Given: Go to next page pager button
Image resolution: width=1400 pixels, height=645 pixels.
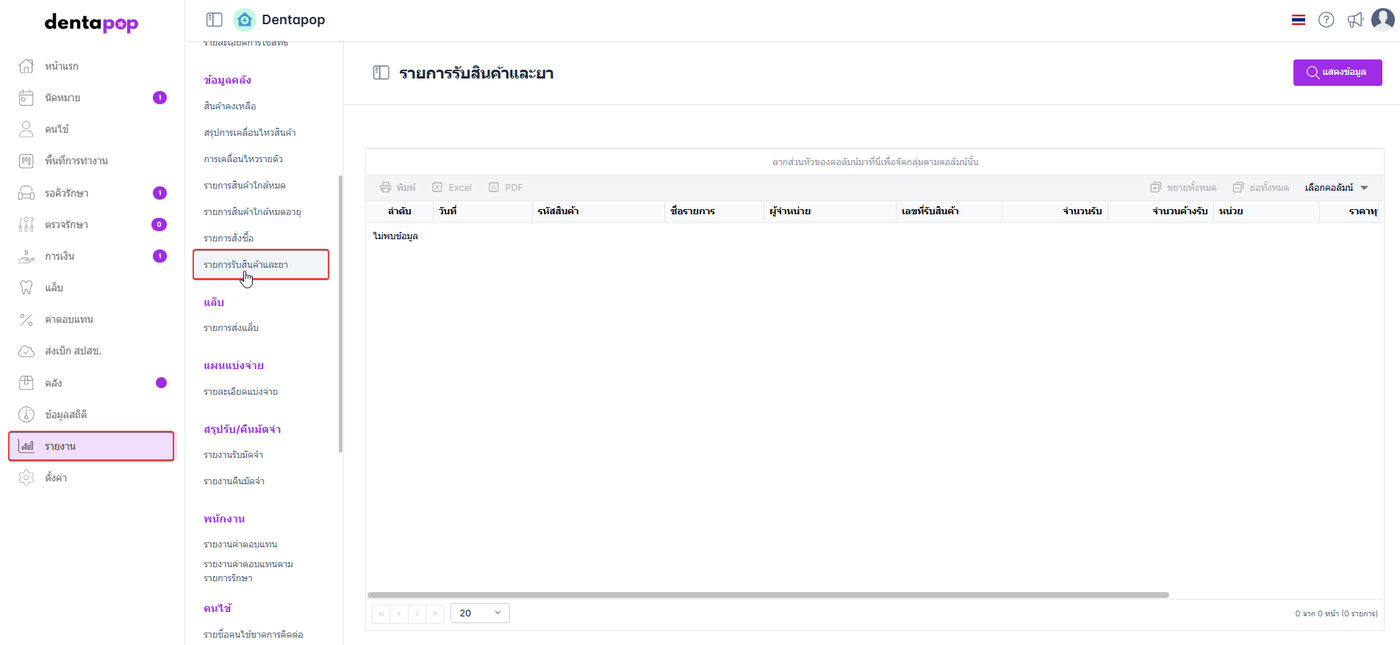Looking at the screenshot, I should [x=417, y=613].
